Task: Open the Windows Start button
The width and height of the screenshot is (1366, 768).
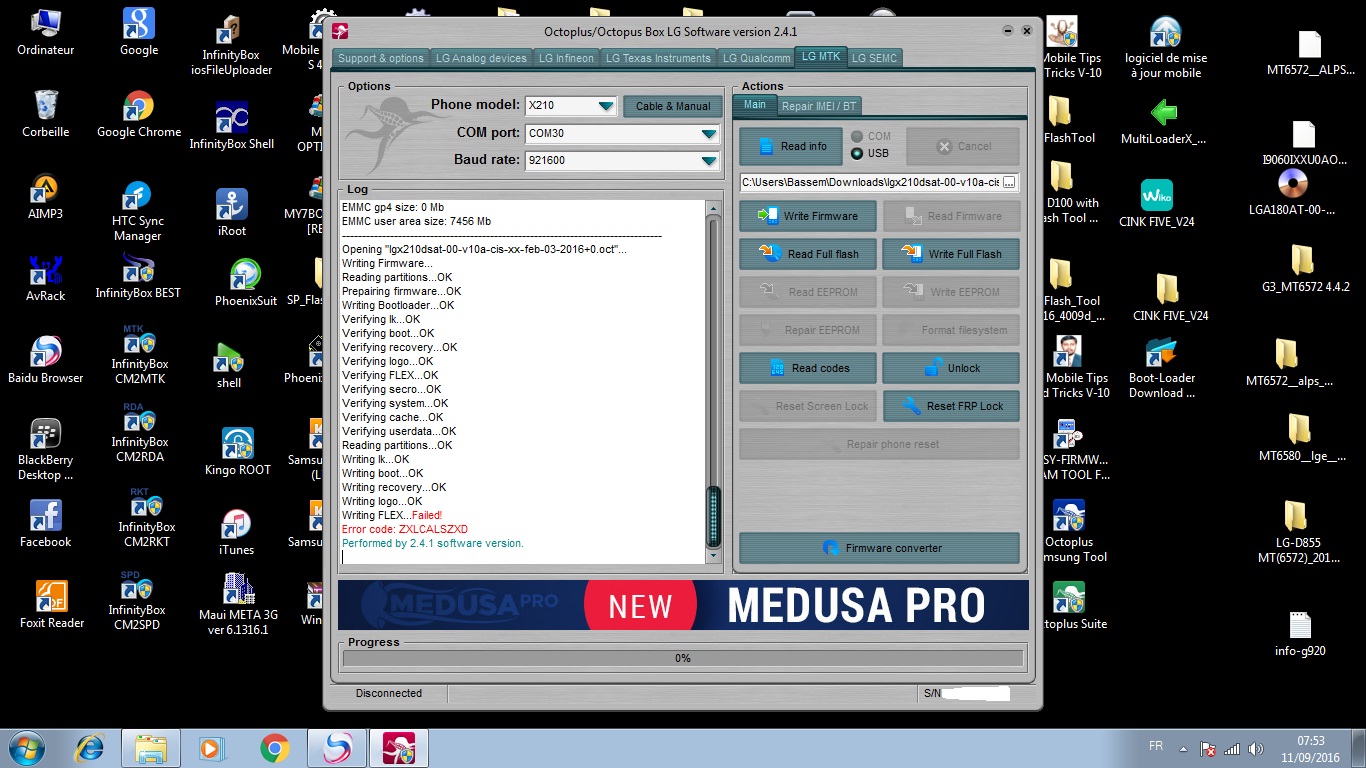Action: 26,747
